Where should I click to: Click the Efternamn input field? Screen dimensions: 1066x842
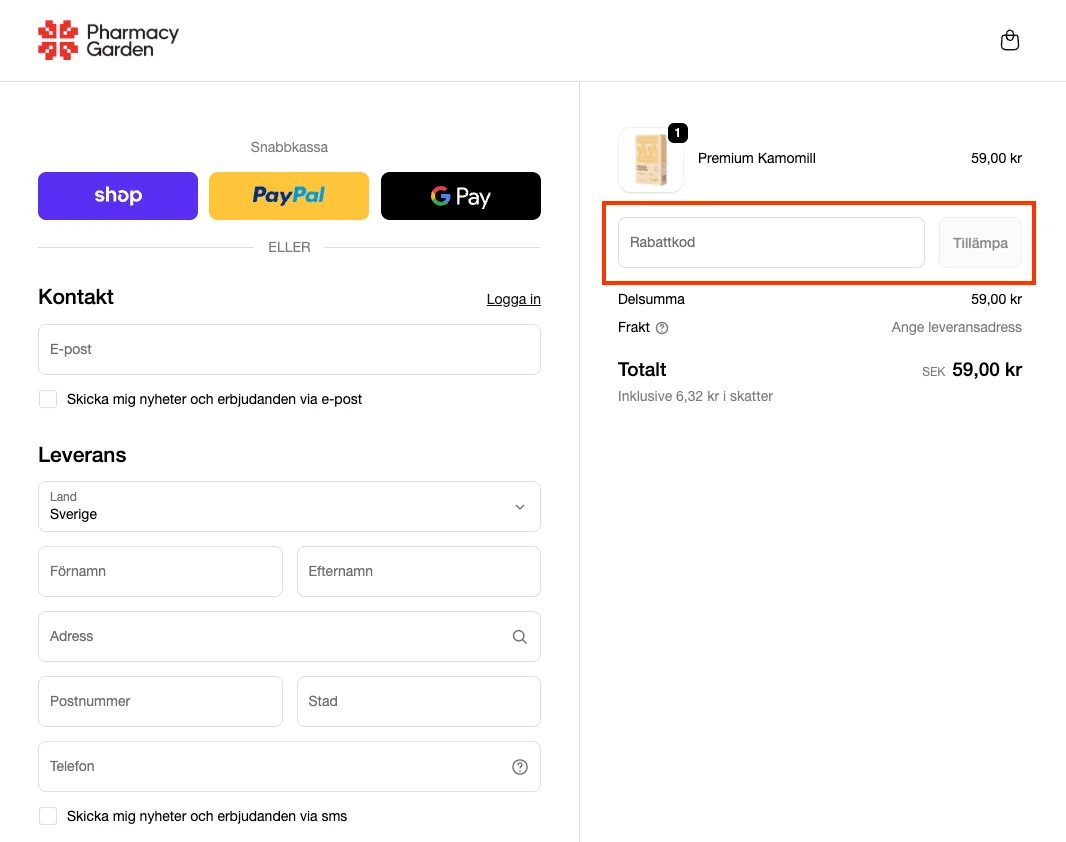418,572
